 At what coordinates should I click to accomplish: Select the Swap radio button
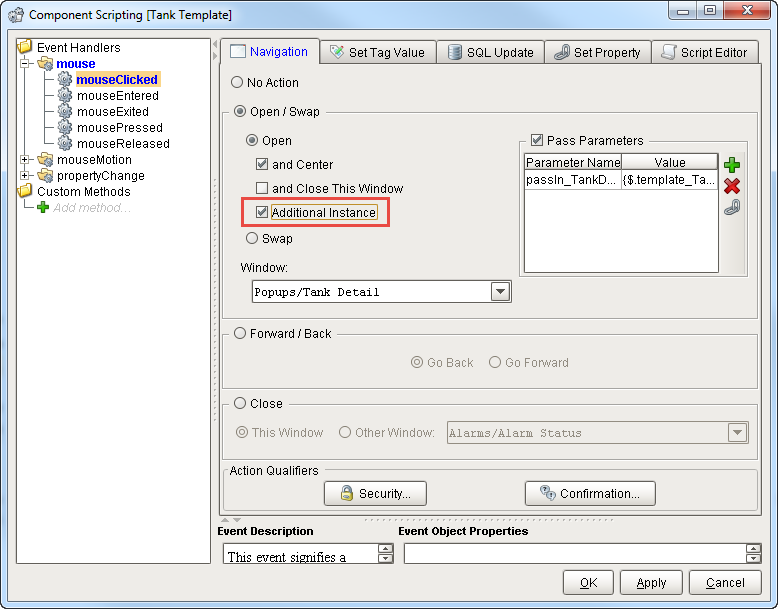[252, 238]
